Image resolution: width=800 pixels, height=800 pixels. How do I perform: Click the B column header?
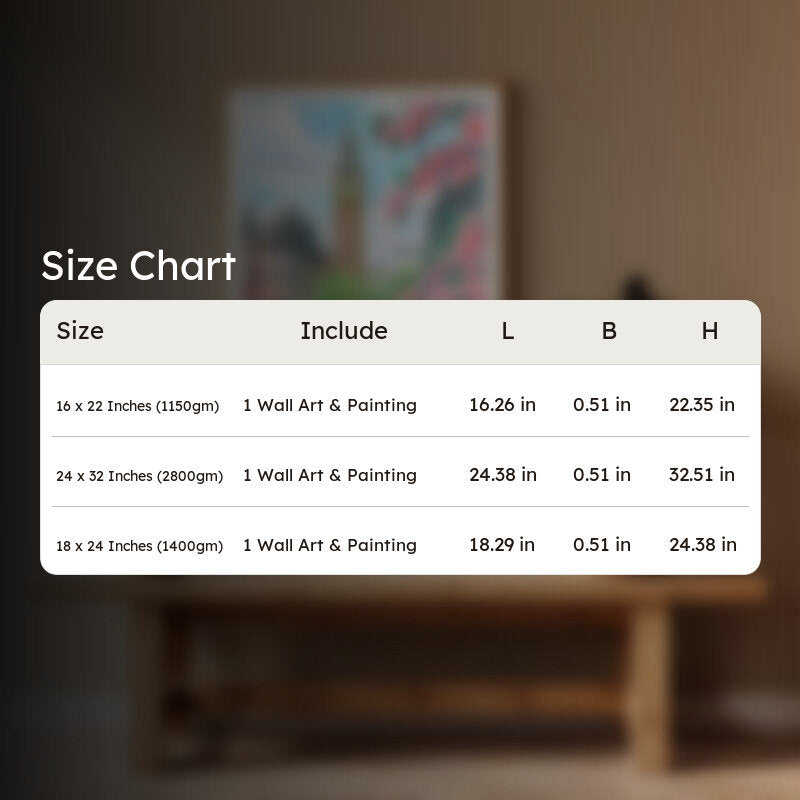point(609,331)
